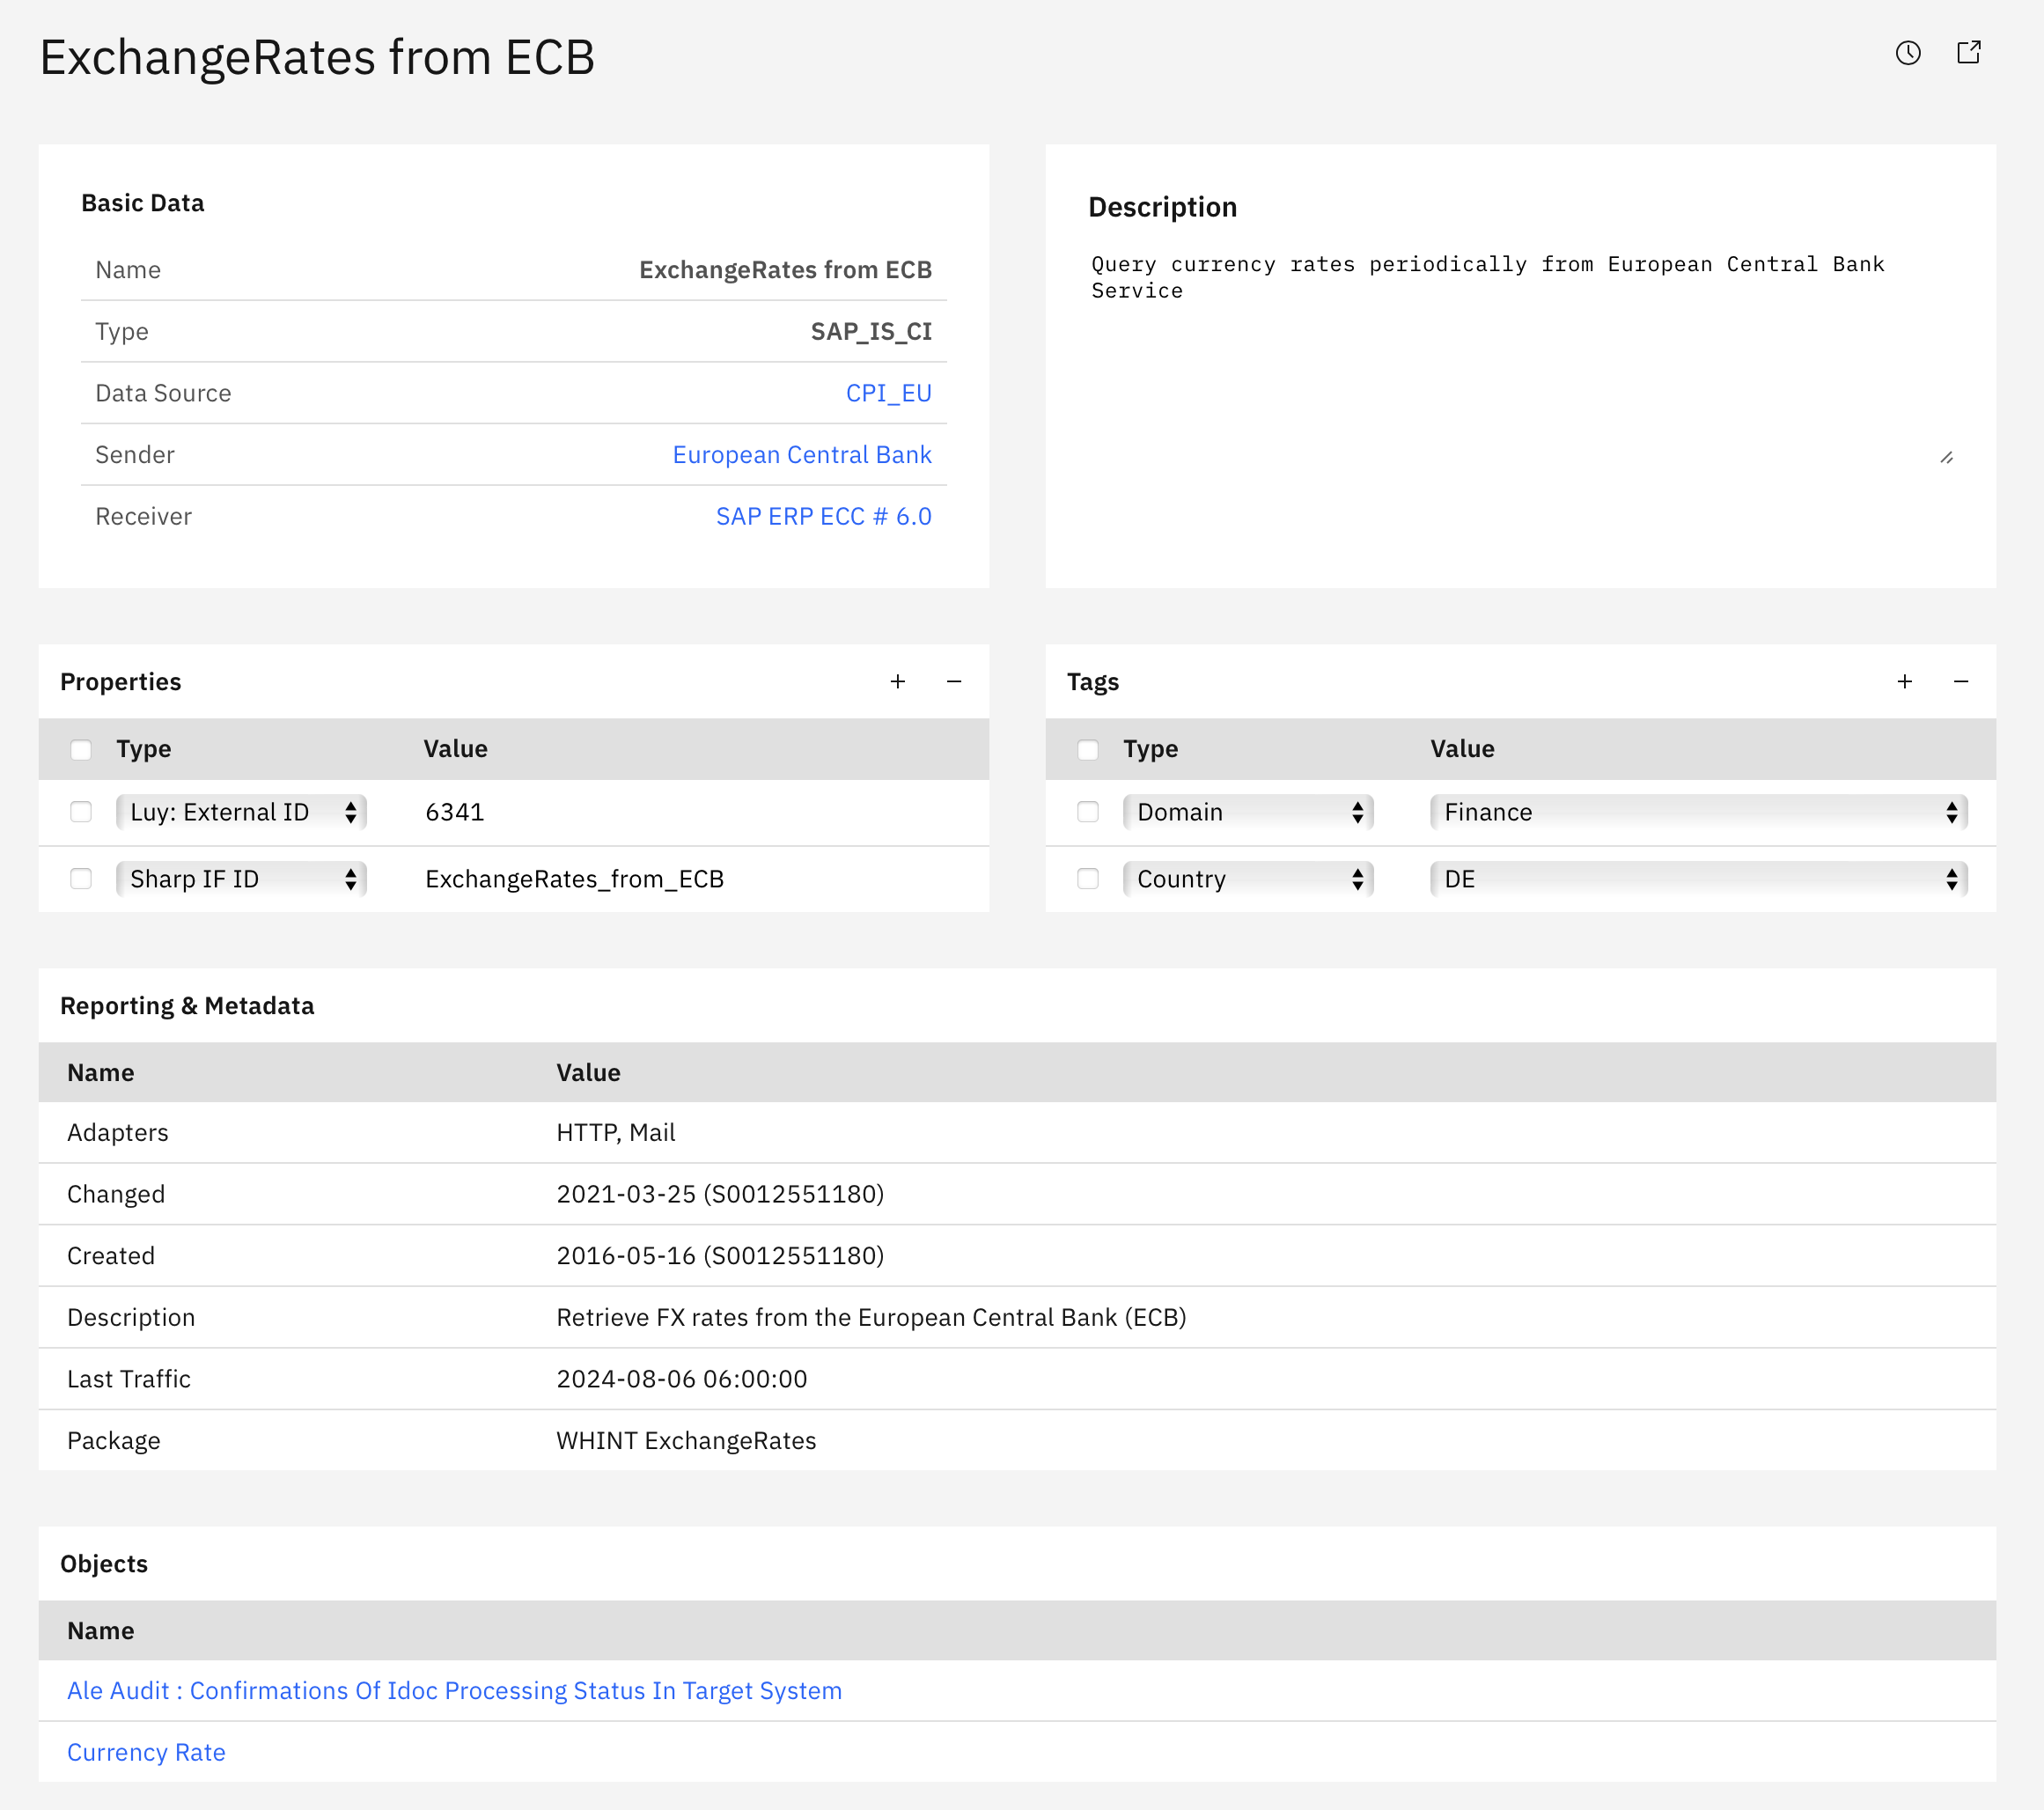Viewport: 2044px width, 1810px height.
Task: Select the ExchangeRates from ECB name value
Action: click(785, 270)
